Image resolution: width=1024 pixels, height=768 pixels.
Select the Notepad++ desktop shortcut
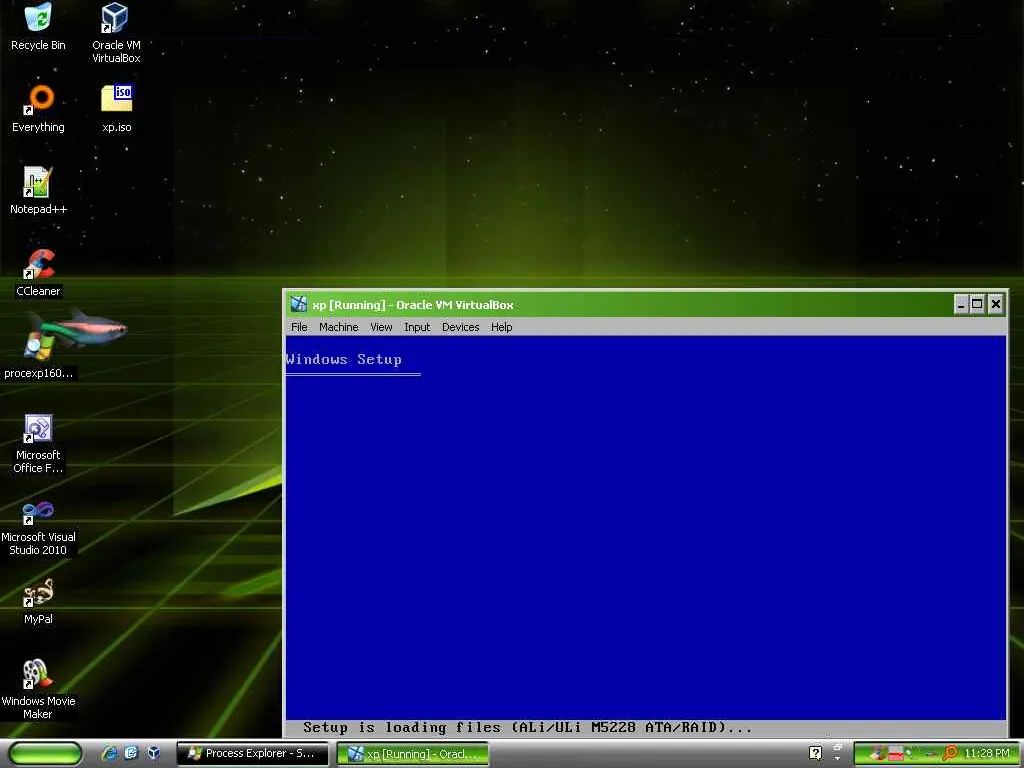[38, 191]
